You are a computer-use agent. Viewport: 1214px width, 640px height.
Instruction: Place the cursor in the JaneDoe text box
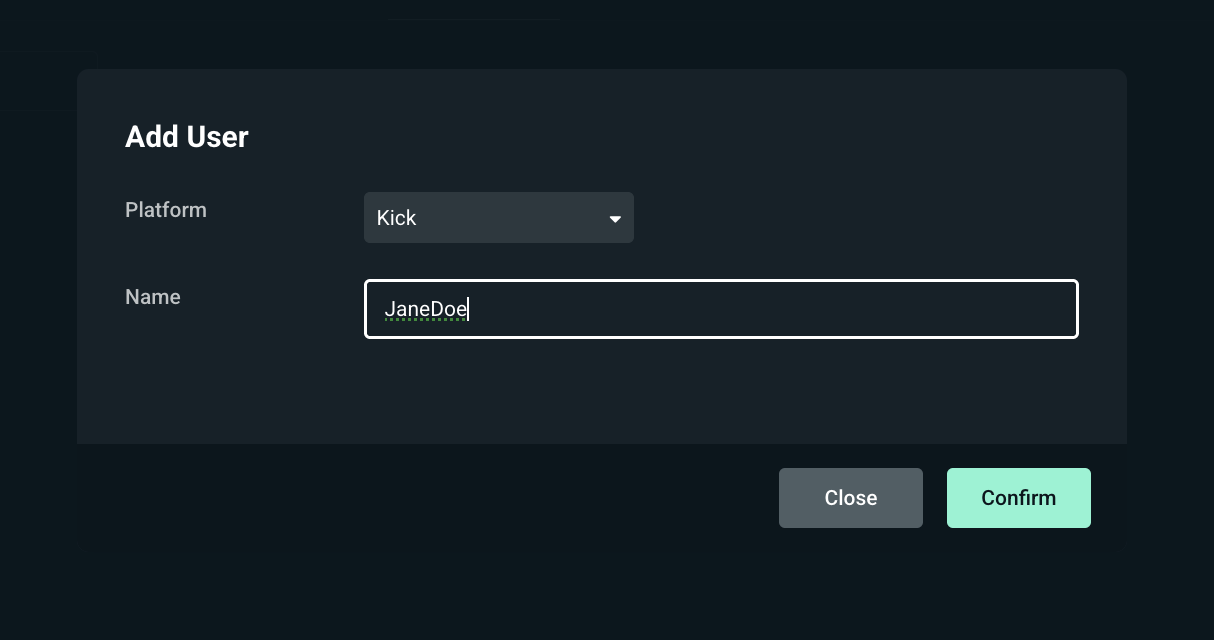coord(721,309)
